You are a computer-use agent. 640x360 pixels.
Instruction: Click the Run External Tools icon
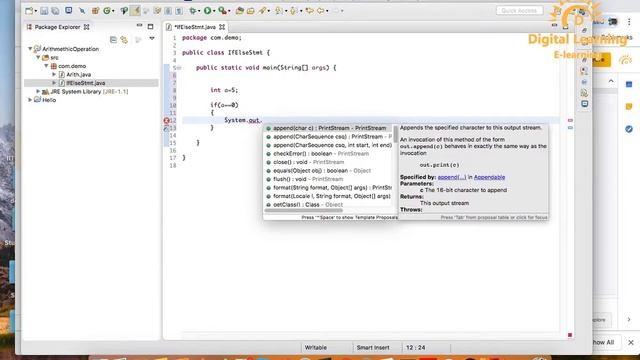coord(222,11)
